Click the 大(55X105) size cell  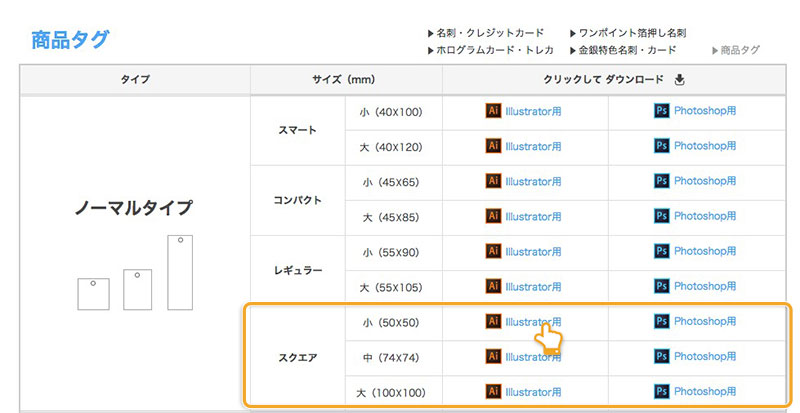pos(393,287)
